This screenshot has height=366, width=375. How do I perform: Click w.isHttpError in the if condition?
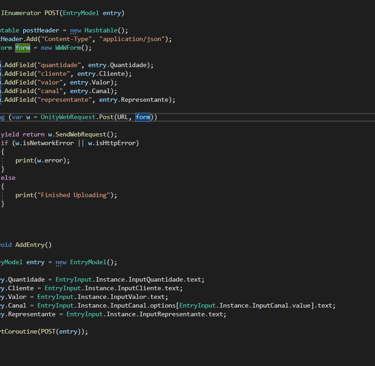112,143
